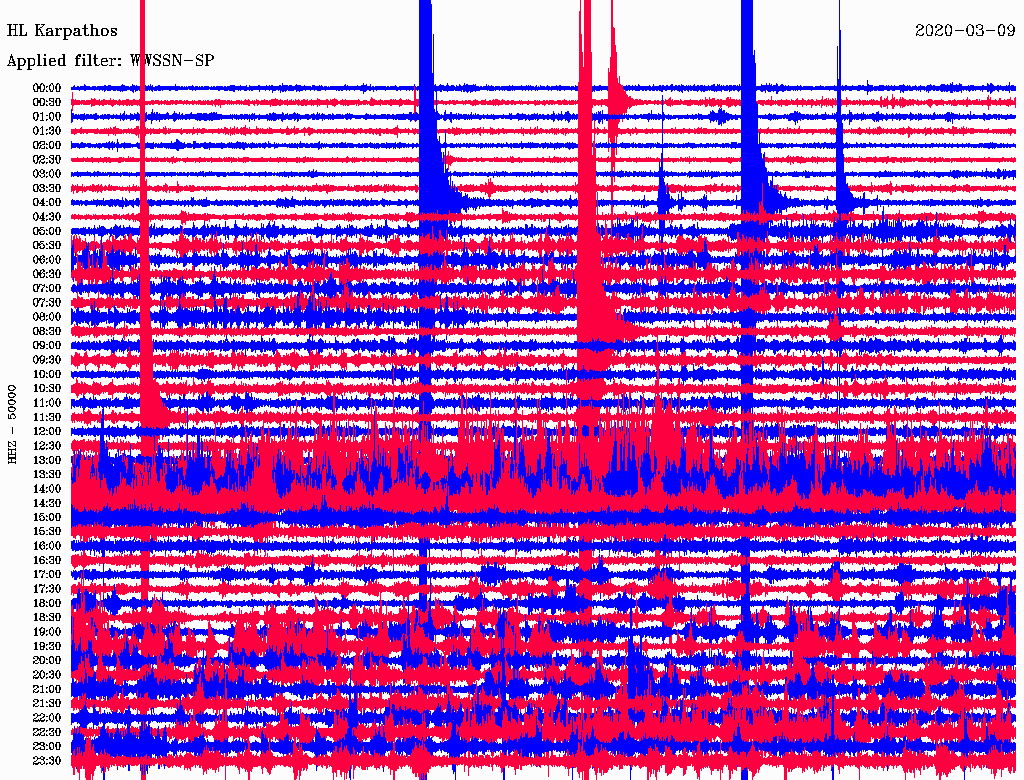
Task: Select the 16:30 time label
Action: pyautogui.click(x=47, y=560)
